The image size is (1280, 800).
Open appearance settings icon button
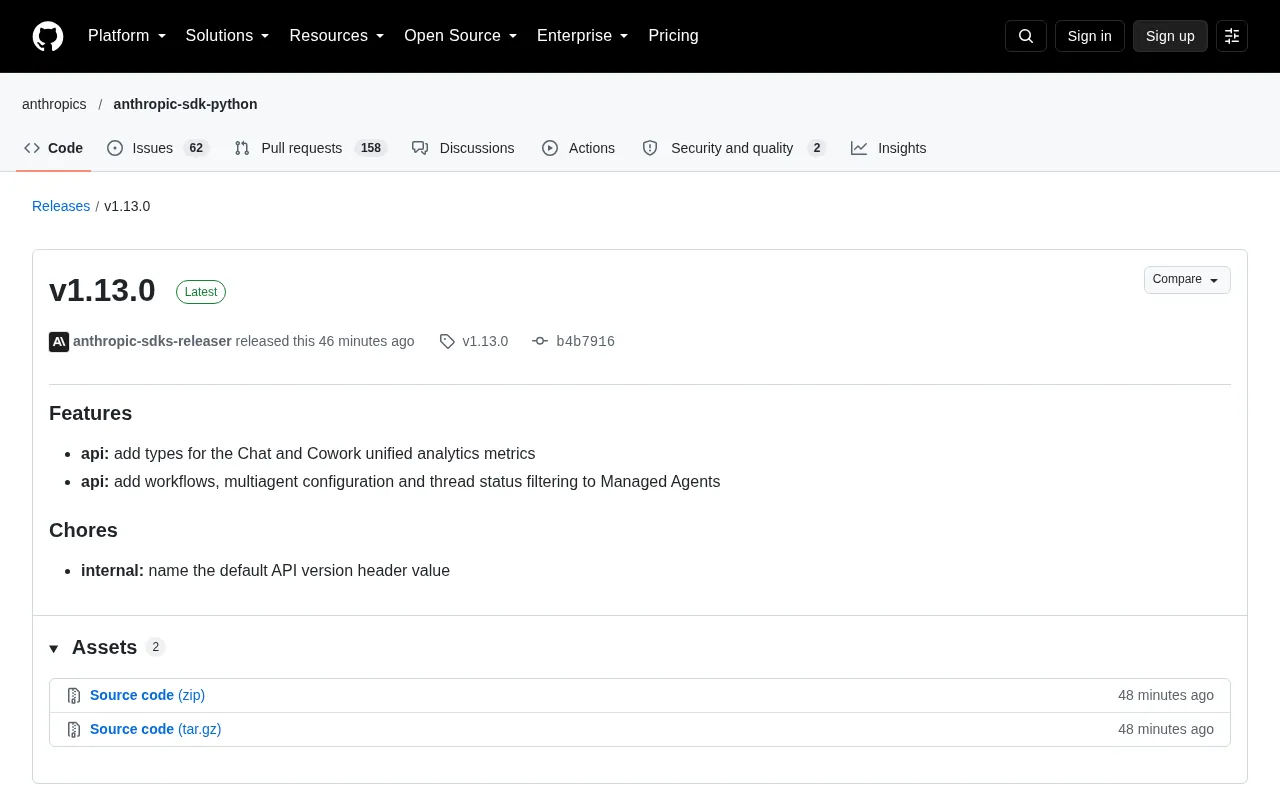coord(1232,36)
